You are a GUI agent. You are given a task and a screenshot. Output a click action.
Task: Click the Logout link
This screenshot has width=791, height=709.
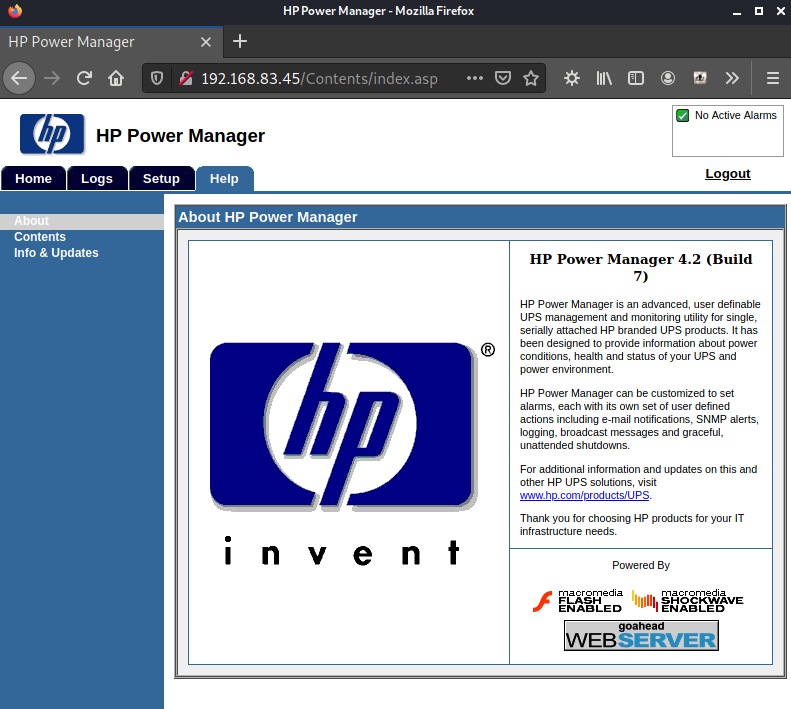[727, 174]
